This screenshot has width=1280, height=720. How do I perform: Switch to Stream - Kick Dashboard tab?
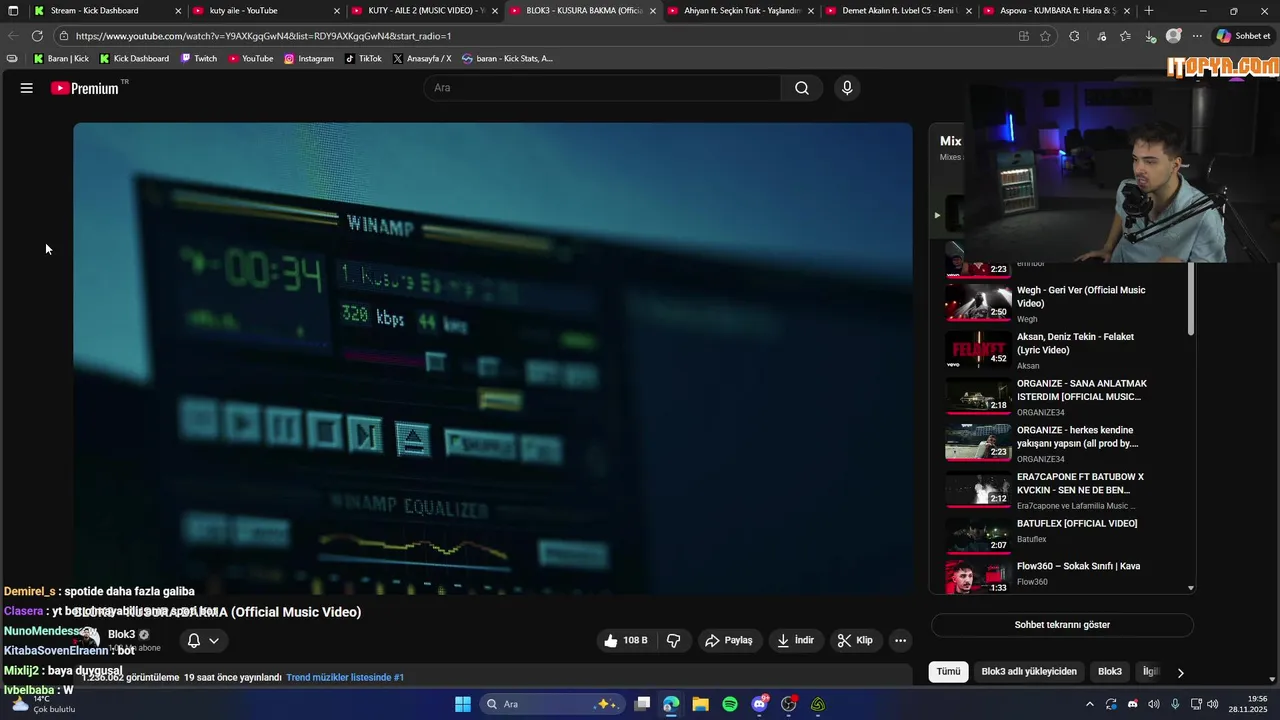[x=108, y=10]
